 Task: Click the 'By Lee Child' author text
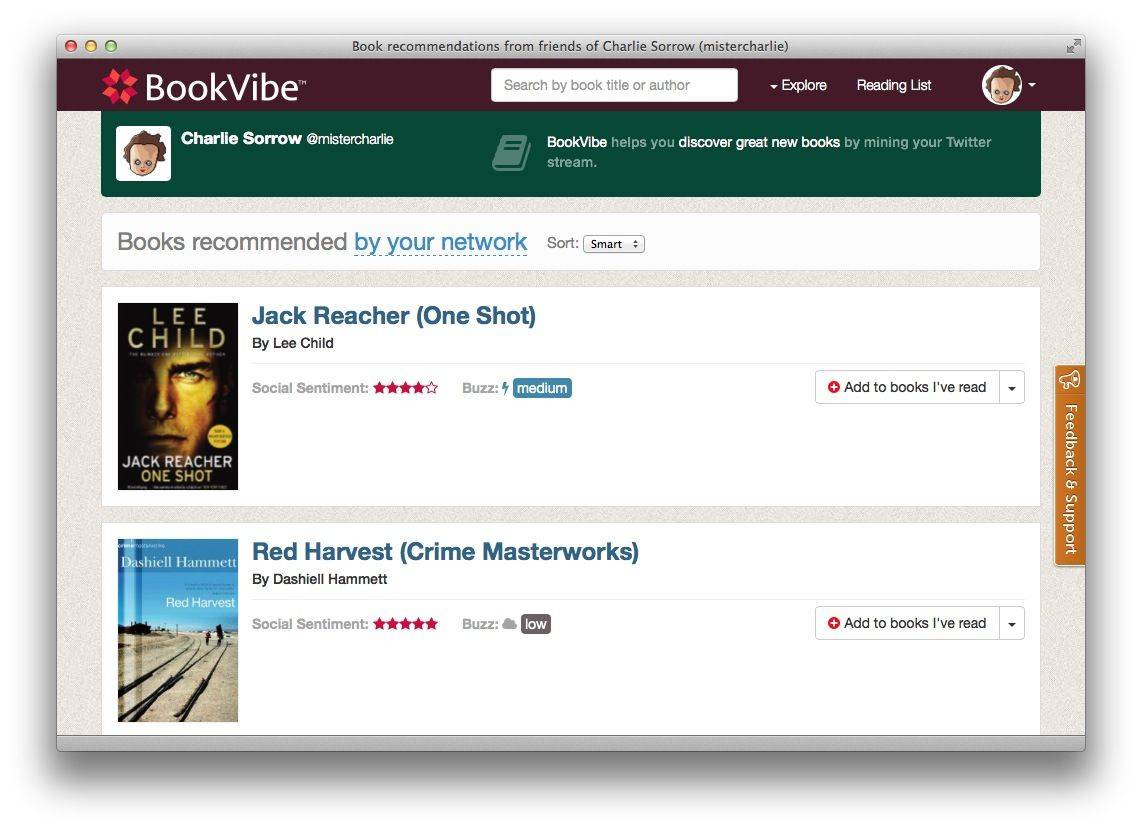click(x=293, y=343)
